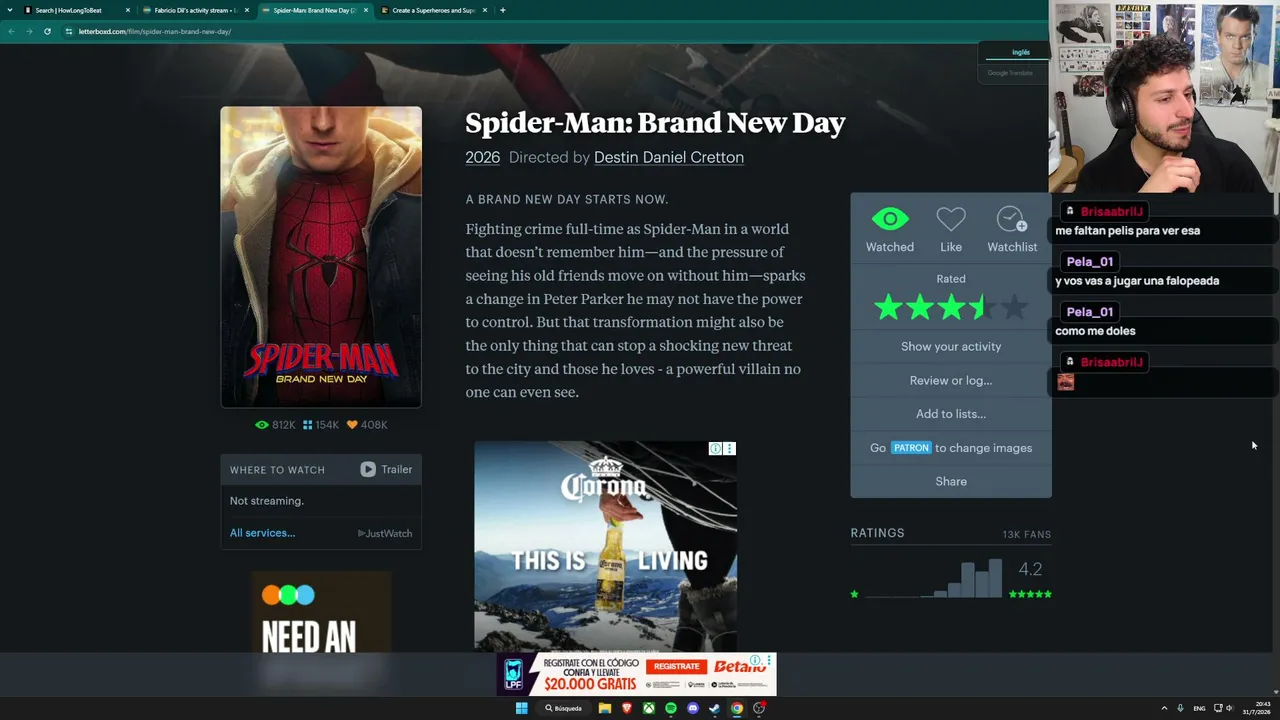Show hidden system tray icons

click(x=1164, y=708)
